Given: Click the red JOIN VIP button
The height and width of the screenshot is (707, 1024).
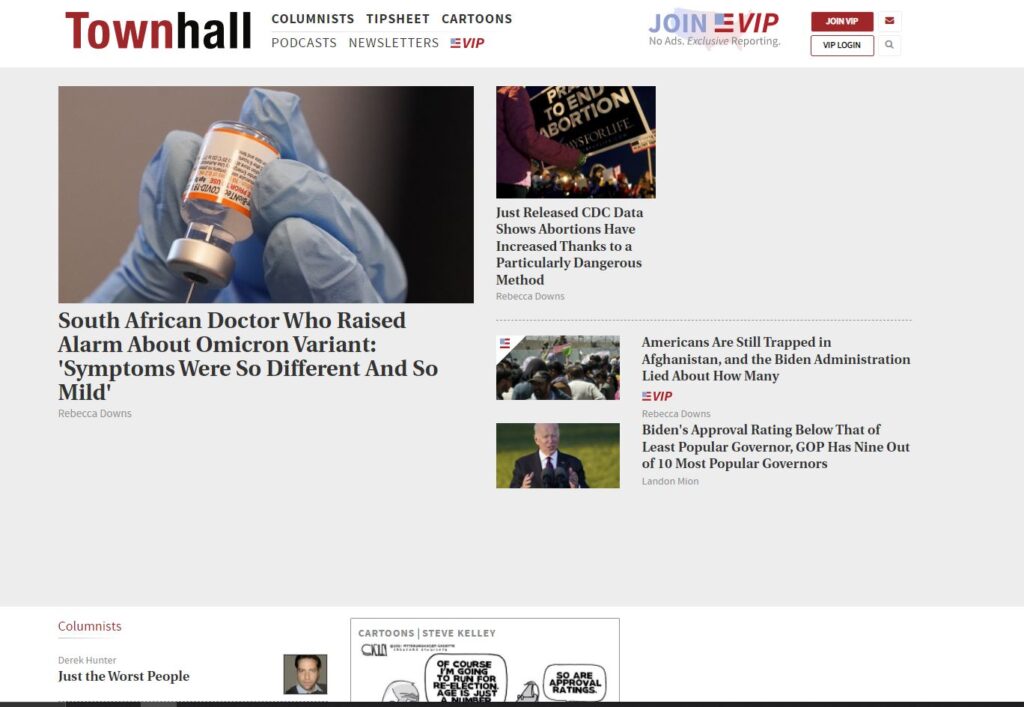Looking at the screenshot, I should pos(842,21).
